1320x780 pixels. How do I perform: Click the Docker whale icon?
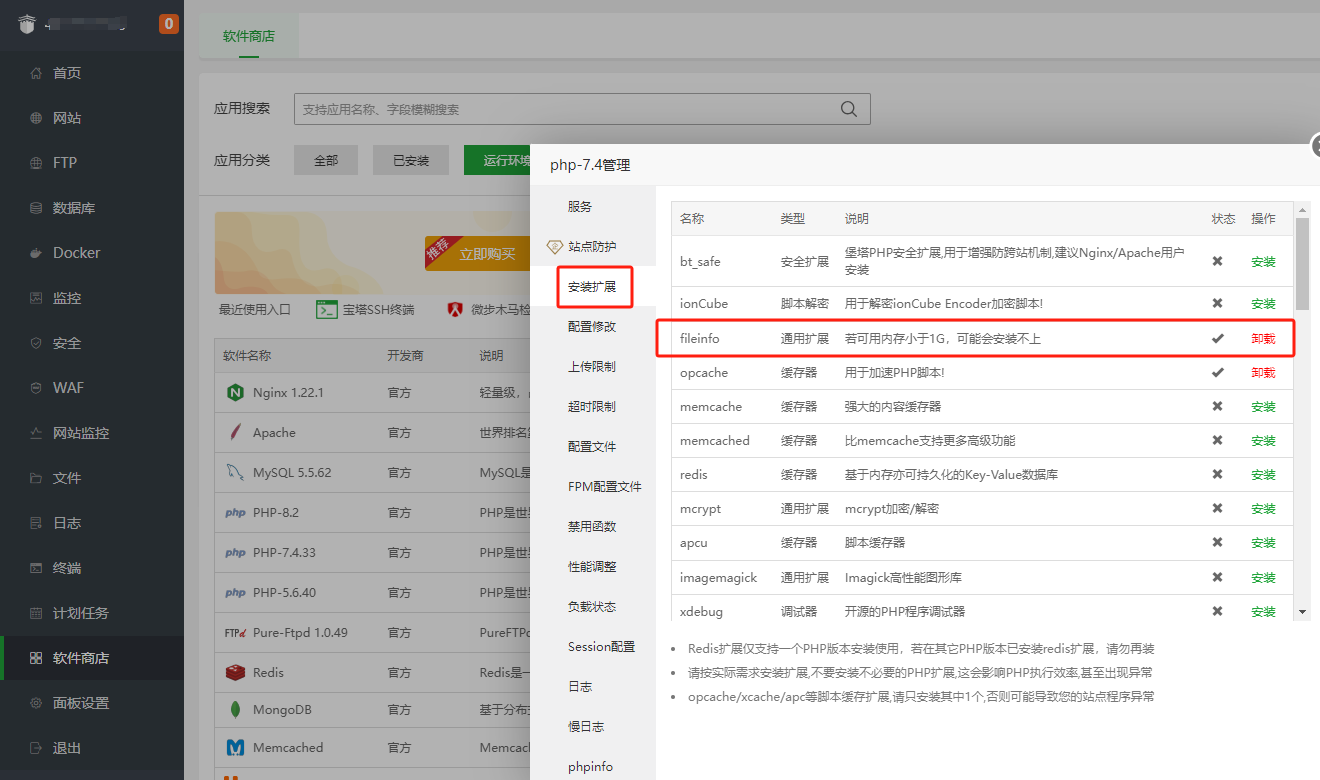(36, 253)
